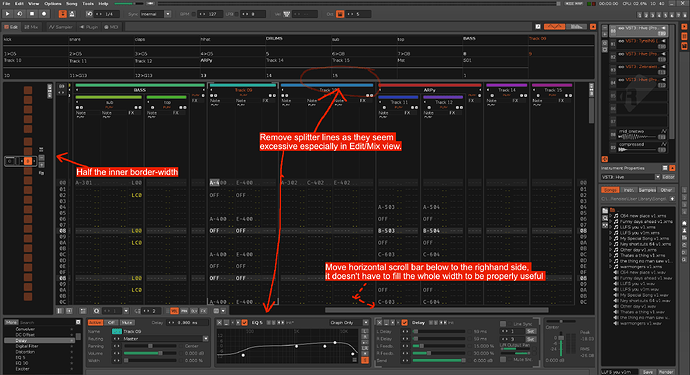Toggle the VOL column button
Screen dimensions: 690x375
point(174,311)
